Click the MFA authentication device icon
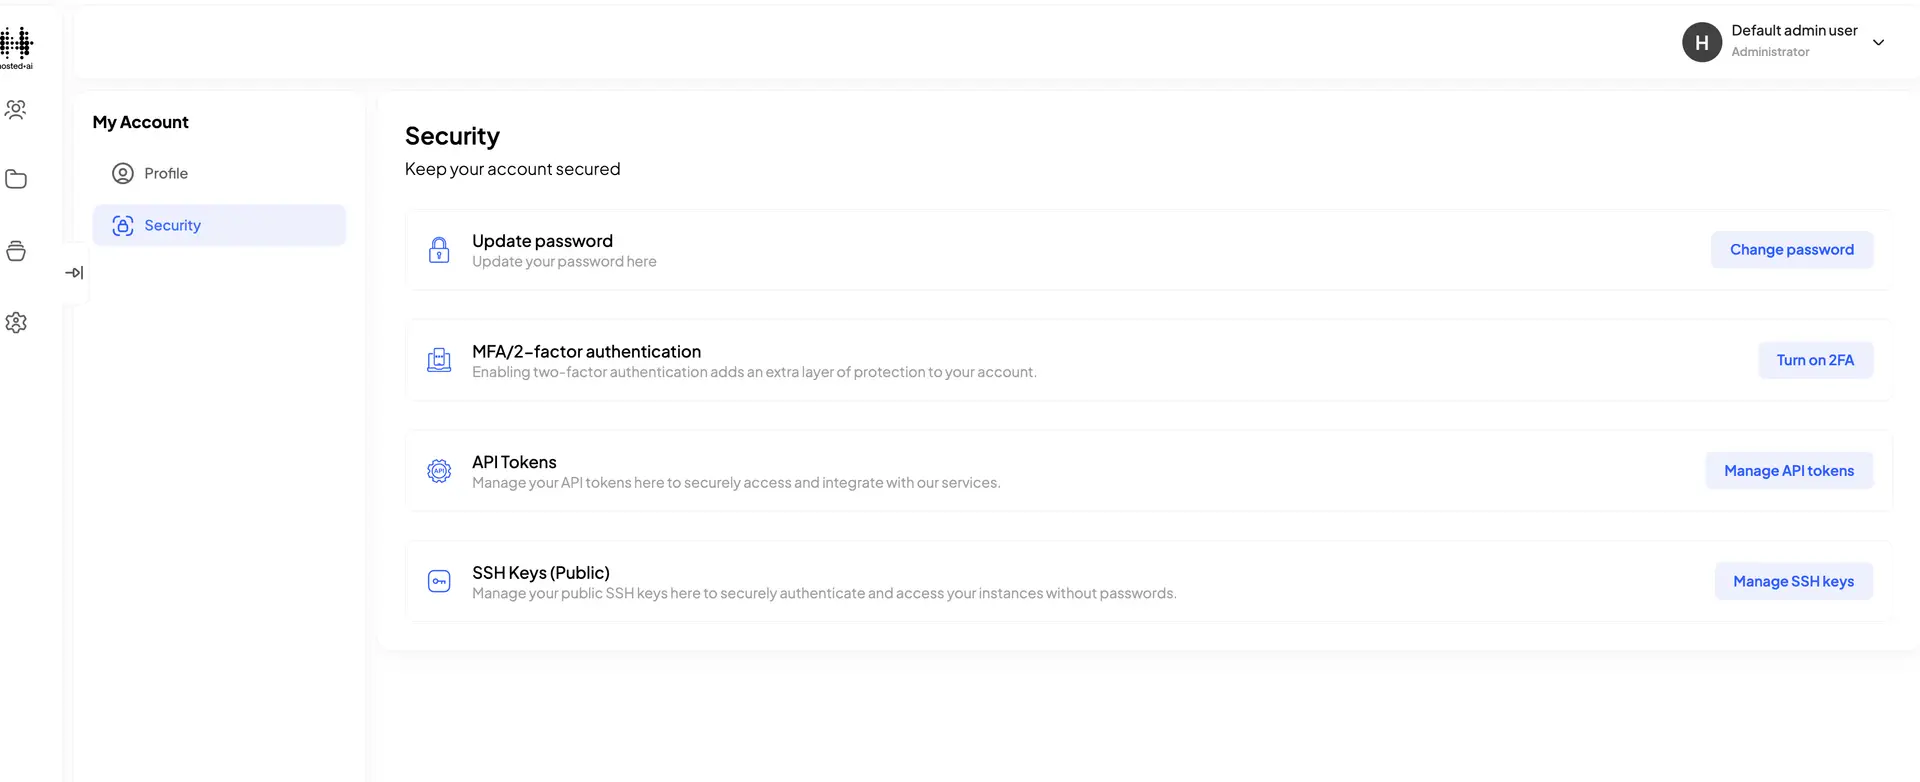Image resolution: width=1920 pixels, height=782 pixels. pos(439,360)
